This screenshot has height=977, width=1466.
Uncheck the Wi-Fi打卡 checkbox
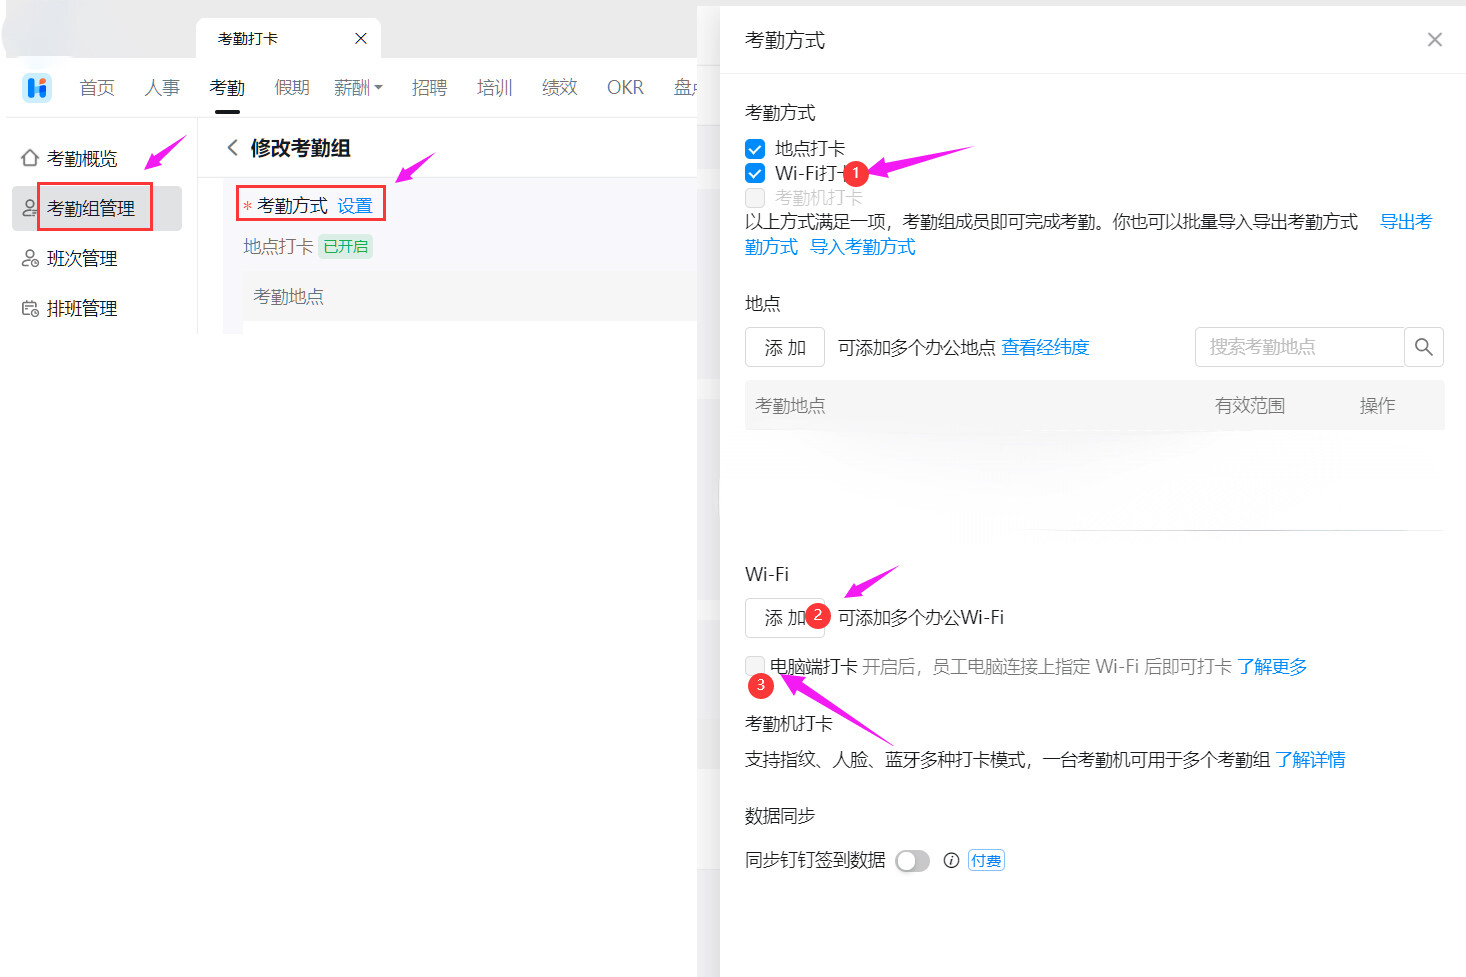coord(755,173)
